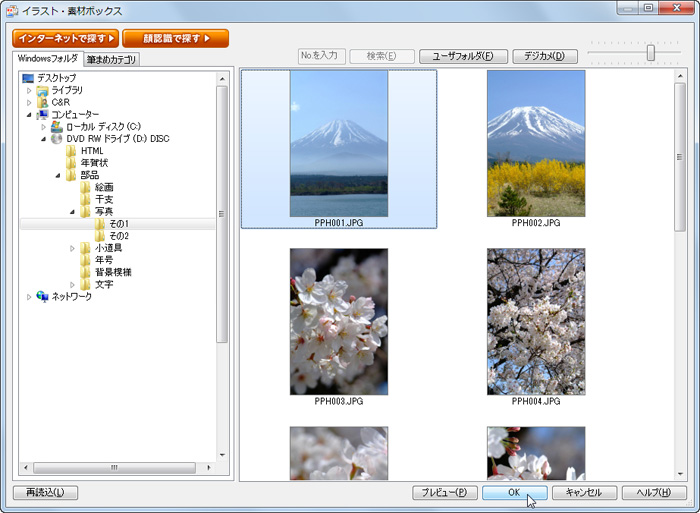Expand the 小道具 folder node
Image resolution: width=700 pixels, height=513 pixels.
(72, 248)
